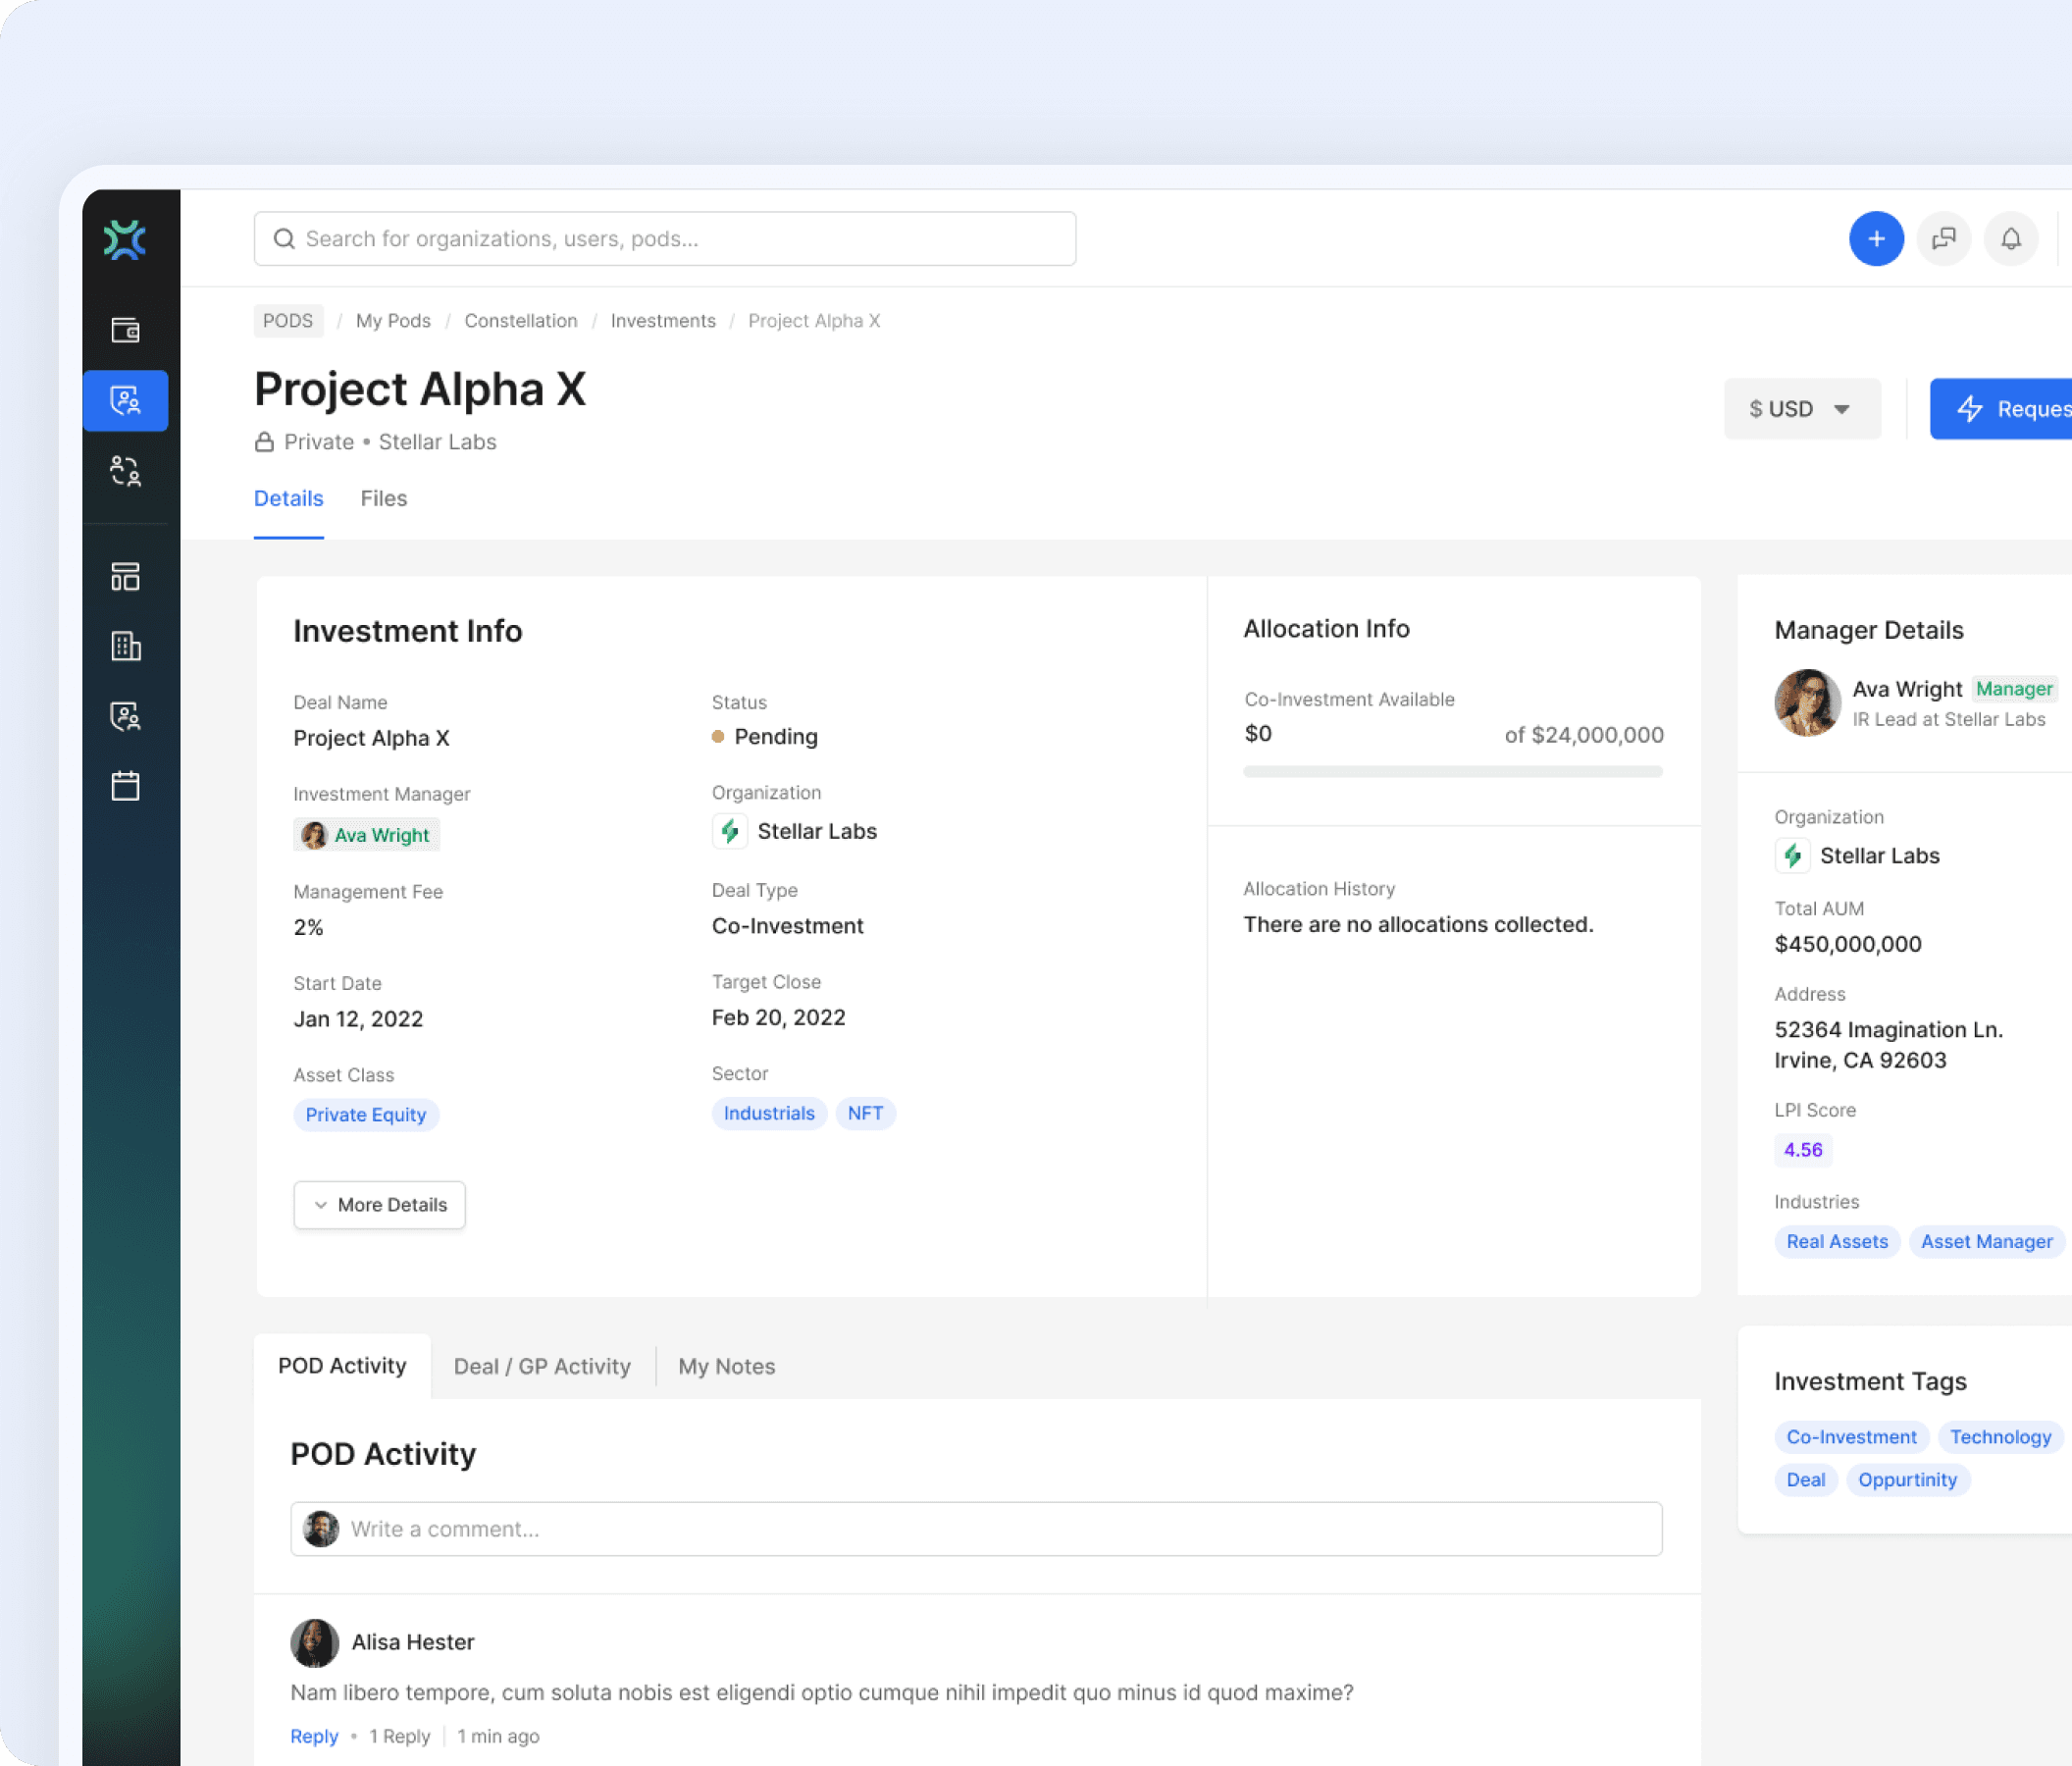The width and height of the screenshot is (2072, 1766).
Task: Click the app logo at top of sidebar
Action: click(125, 240)
